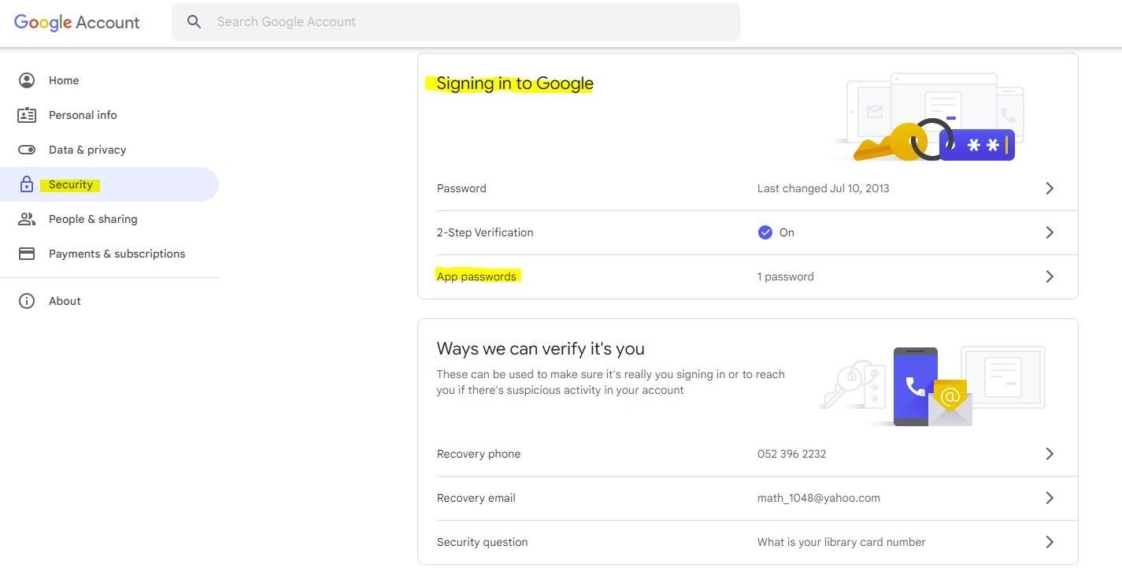Open the App passwords link

click(x=477, y=277)
